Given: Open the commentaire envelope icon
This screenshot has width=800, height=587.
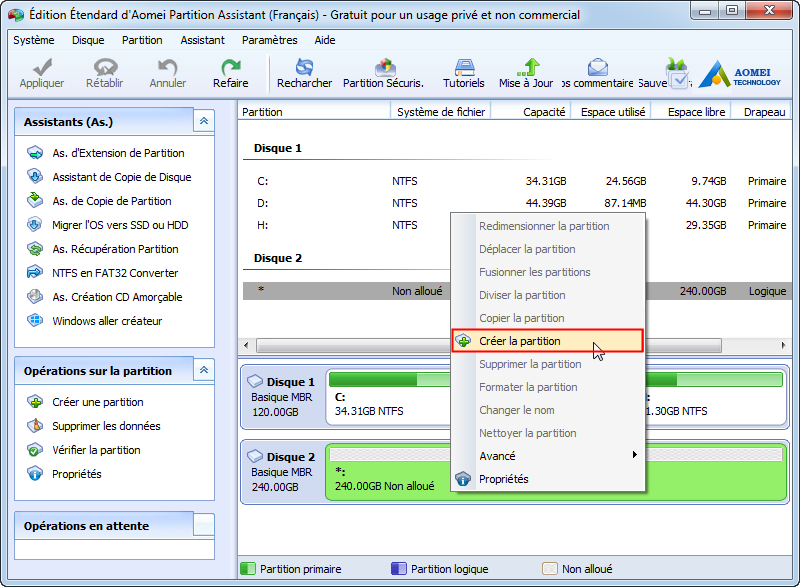Looking at the screenshot, I should (597, 67).
